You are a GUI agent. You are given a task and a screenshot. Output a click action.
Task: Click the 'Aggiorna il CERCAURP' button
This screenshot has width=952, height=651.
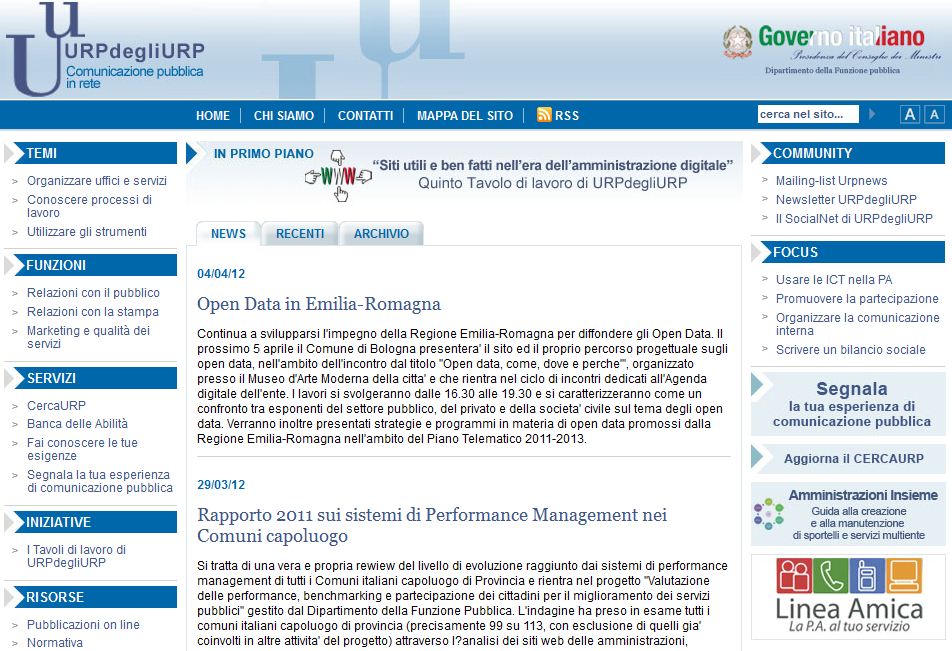pyautogui.click(x=848, y=458)
